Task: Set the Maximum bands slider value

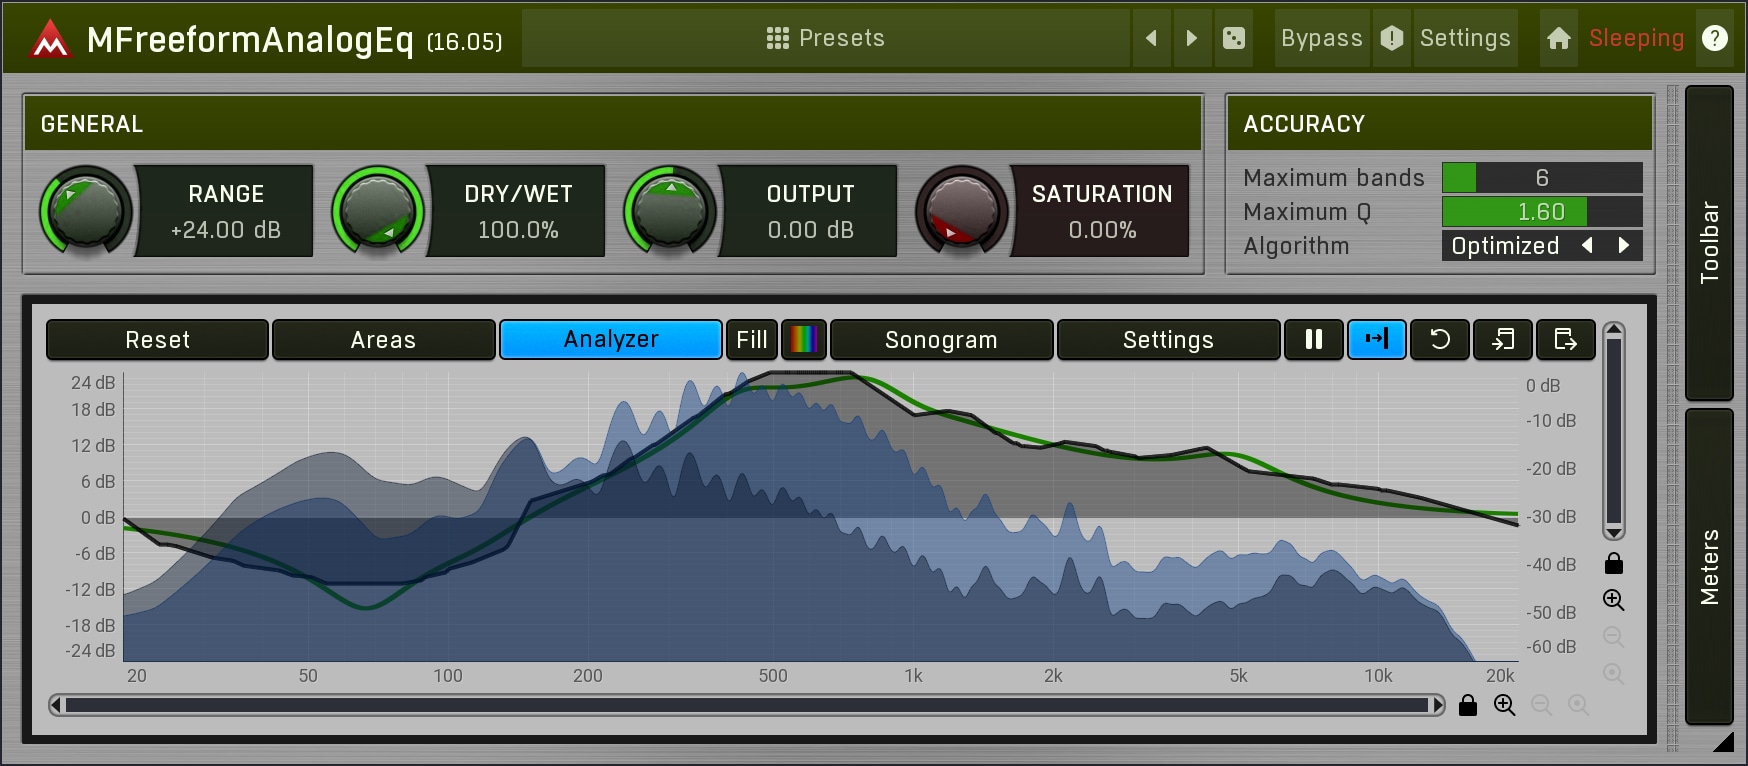Action: point(1542,178)
